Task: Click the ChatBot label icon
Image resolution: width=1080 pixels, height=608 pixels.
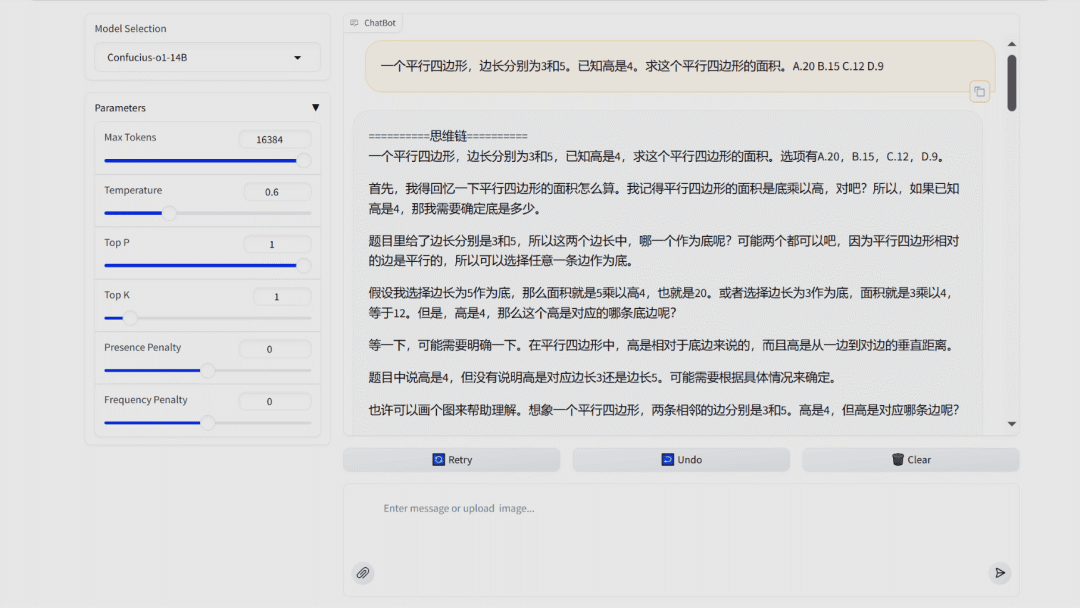Action: click(354, 23)
